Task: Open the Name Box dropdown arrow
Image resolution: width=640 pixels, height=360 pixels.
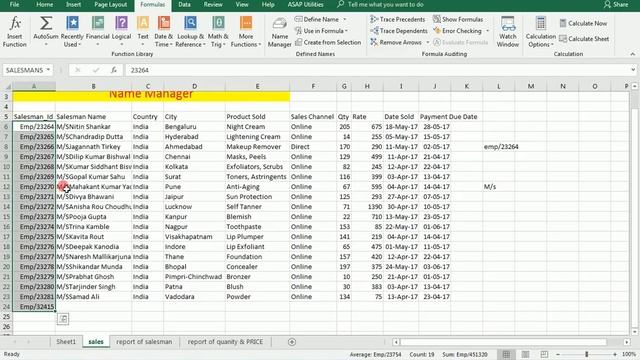Action: click(x=48, y=70)
